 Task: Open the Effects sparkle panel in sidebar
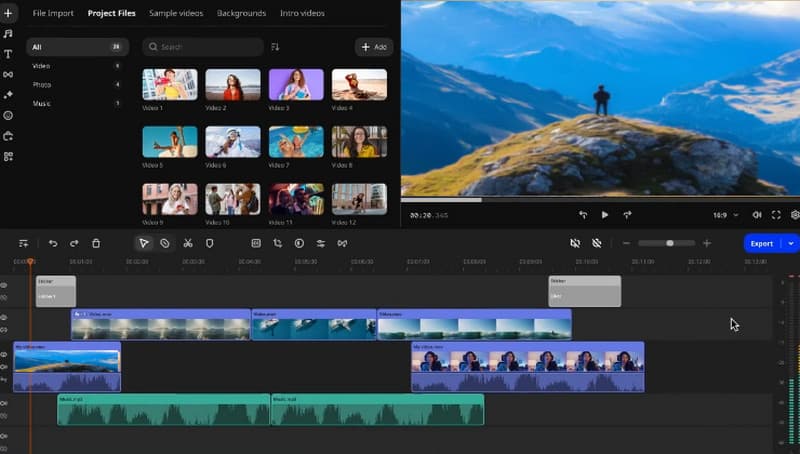pyautogui.click(x=8, y=95)
